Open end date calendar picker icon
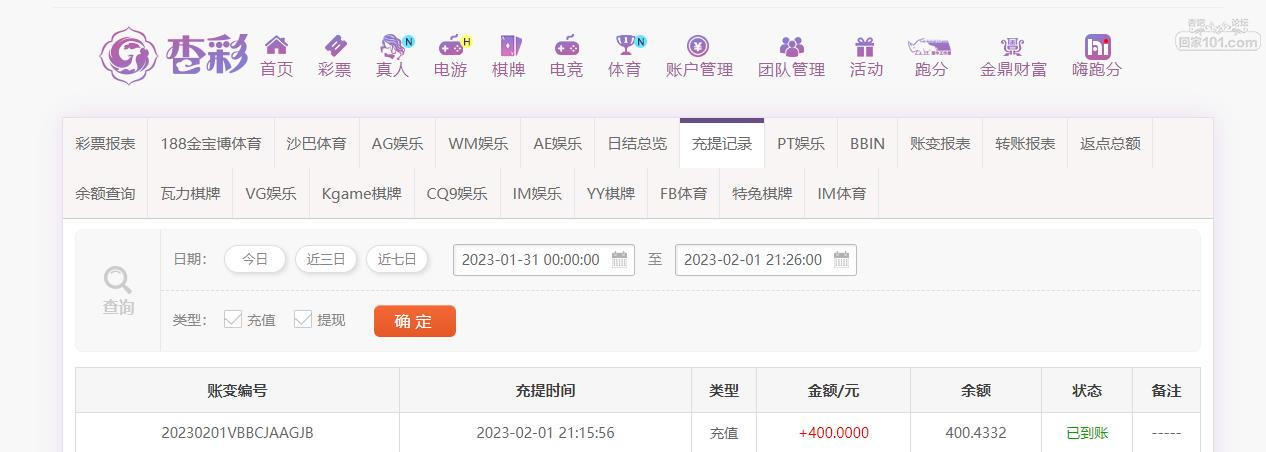Screen dimensions: 1266x452 tap(842, 260)
